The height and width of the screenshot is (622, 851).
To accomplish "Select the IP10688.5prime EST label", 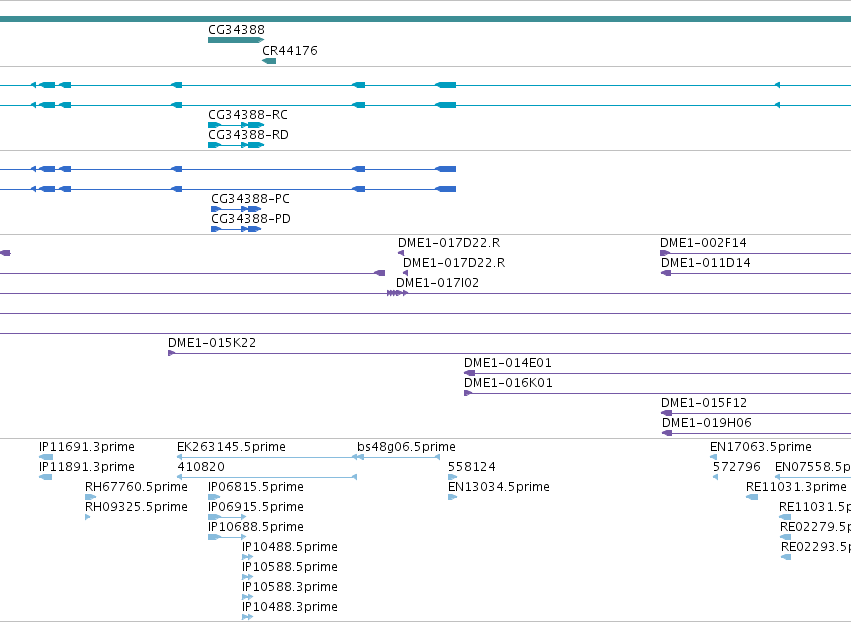I will pos(256,527).
